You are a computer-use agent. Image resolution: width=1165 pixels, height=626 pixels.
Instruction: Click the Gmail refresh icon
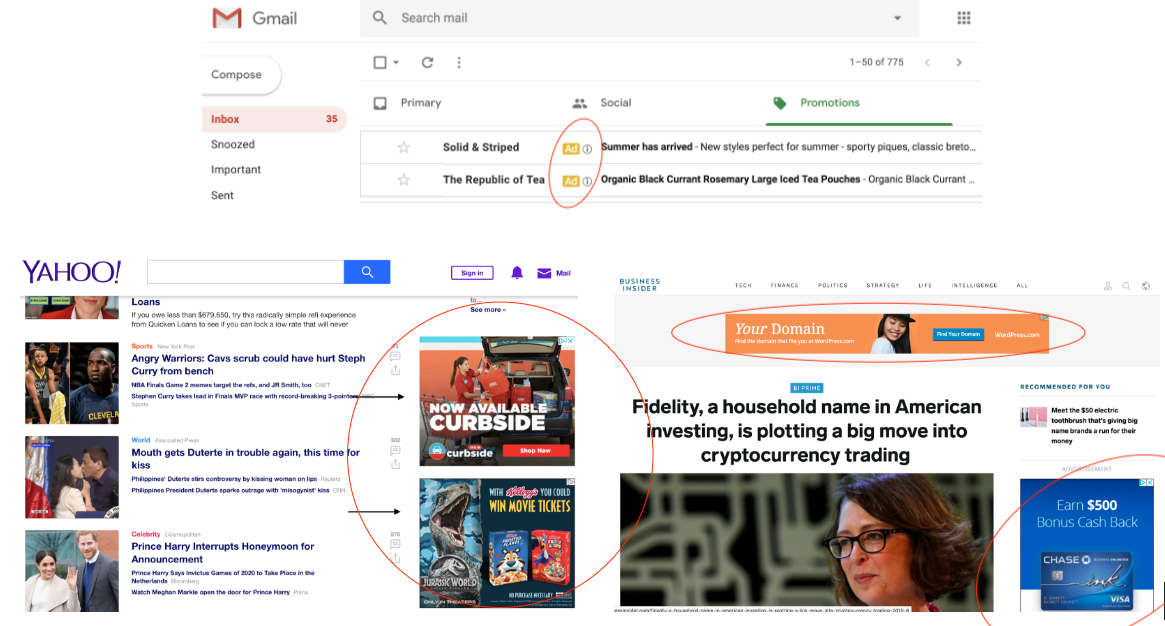point(427,62)
